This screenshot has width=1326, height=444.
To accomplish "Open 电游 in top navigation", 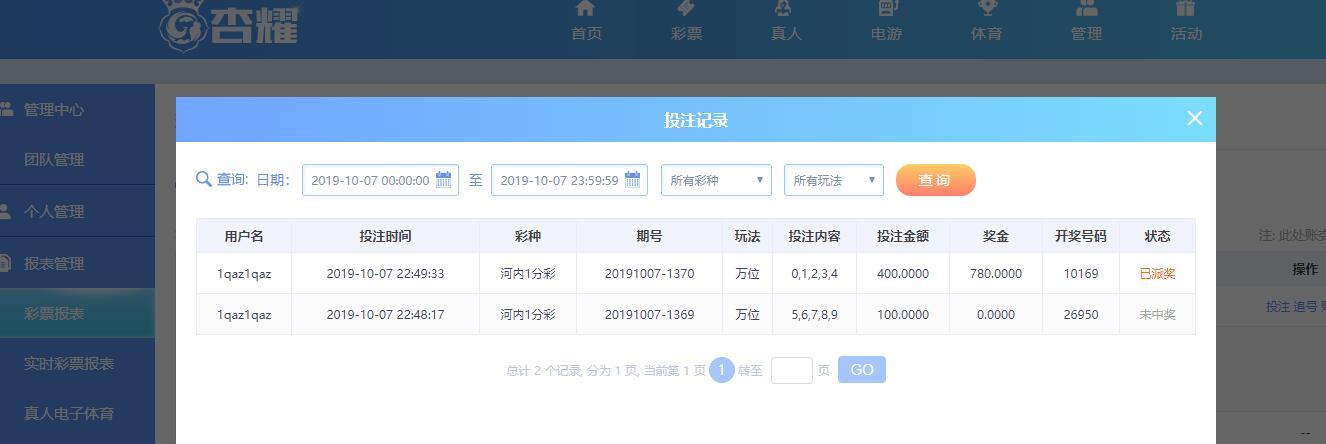I will click(x=886, y=33).
